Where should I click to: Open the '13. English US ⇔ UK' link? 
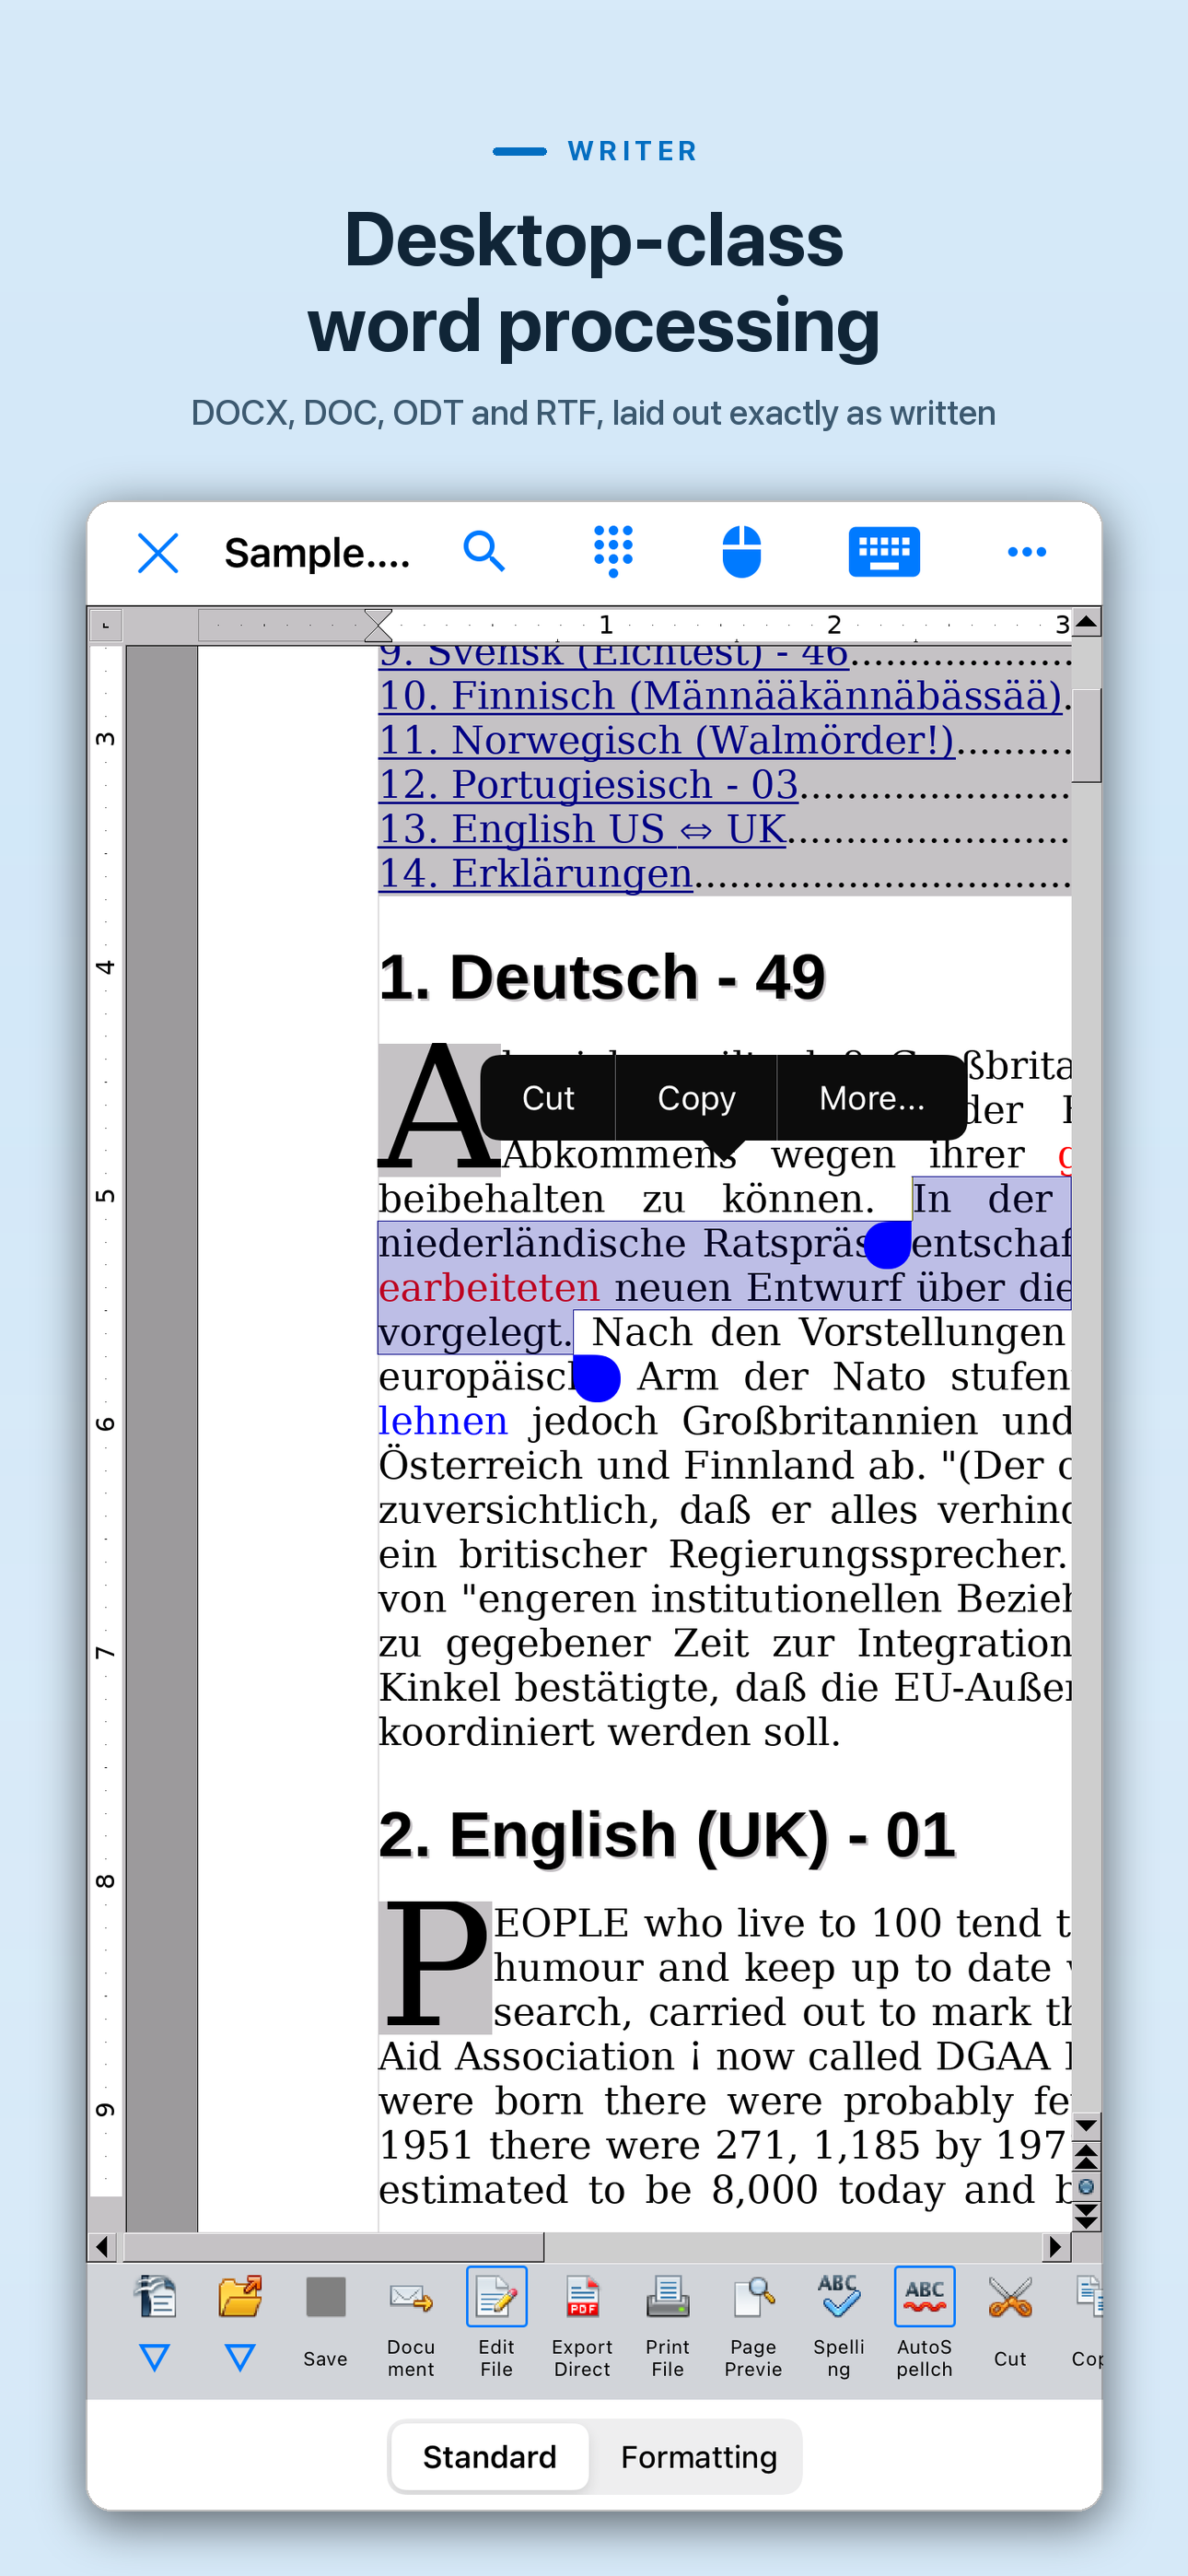pyautogui.click(x=582, y=830)
